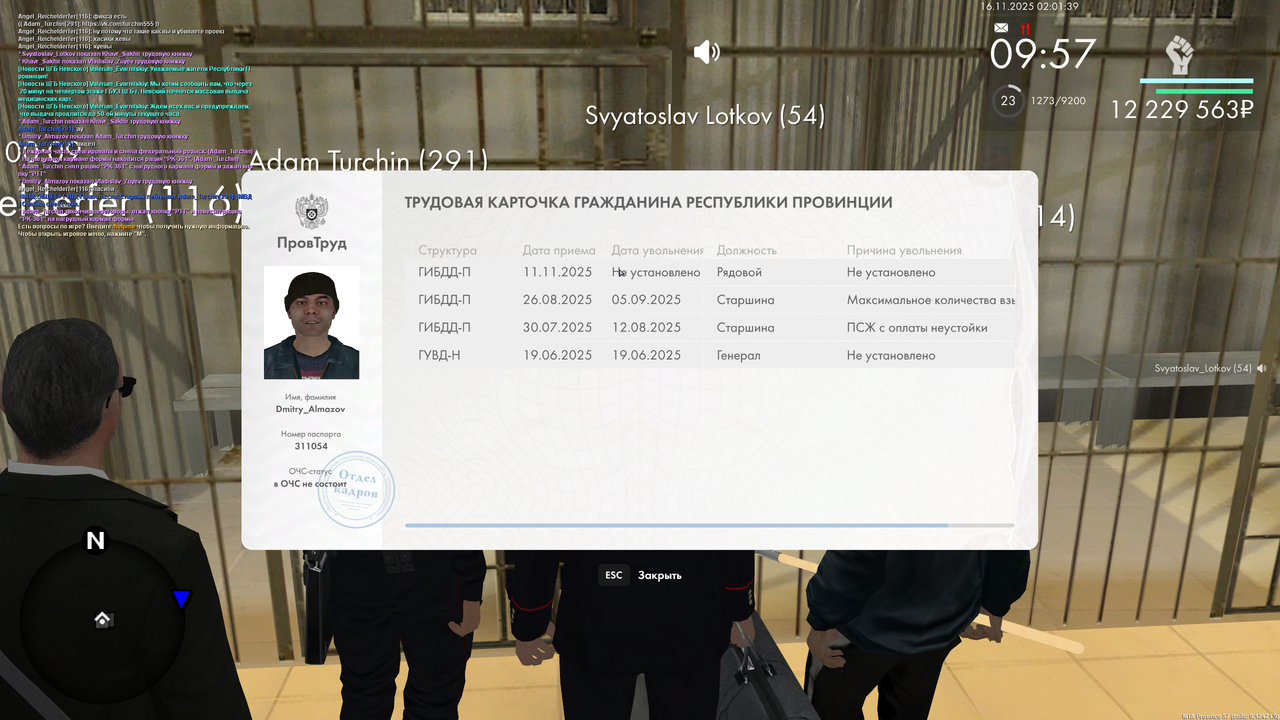Click the status в ОЧС не состоит
This screenshot has width=1280, height=720.
pyautogui.click(x=311, y=483)
